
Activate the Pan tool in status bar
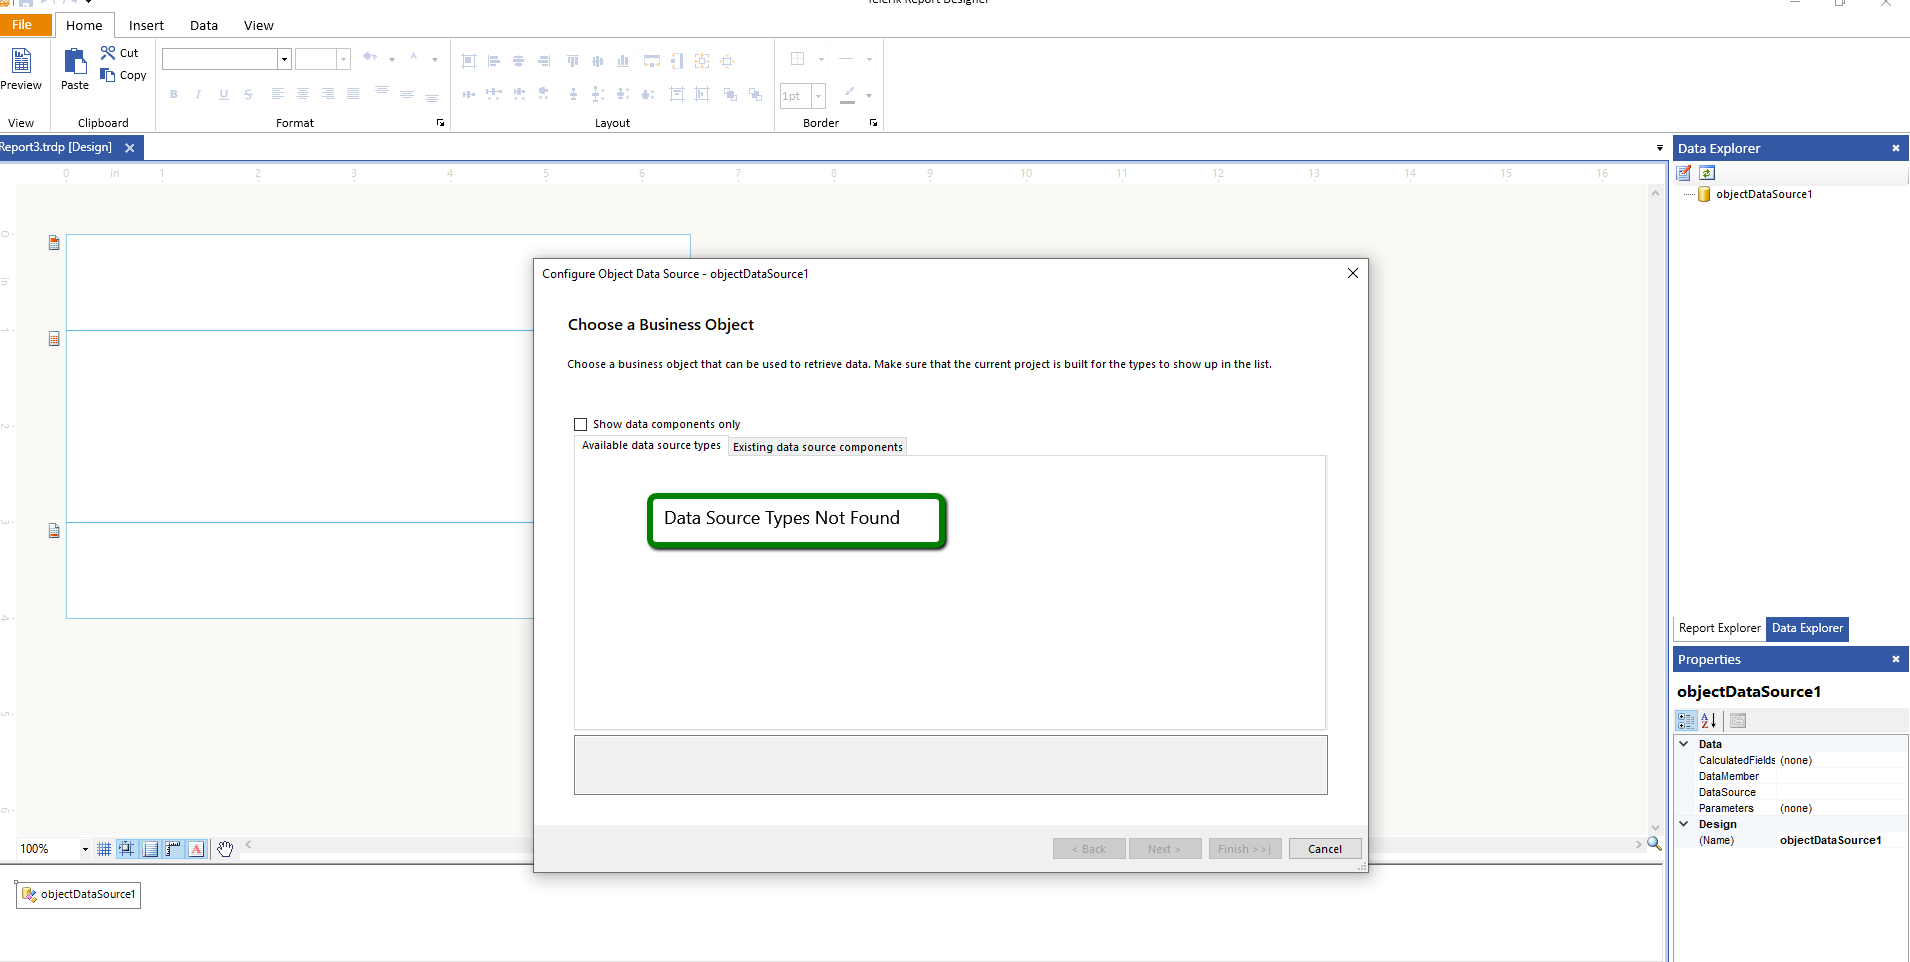tap(225, 848)
